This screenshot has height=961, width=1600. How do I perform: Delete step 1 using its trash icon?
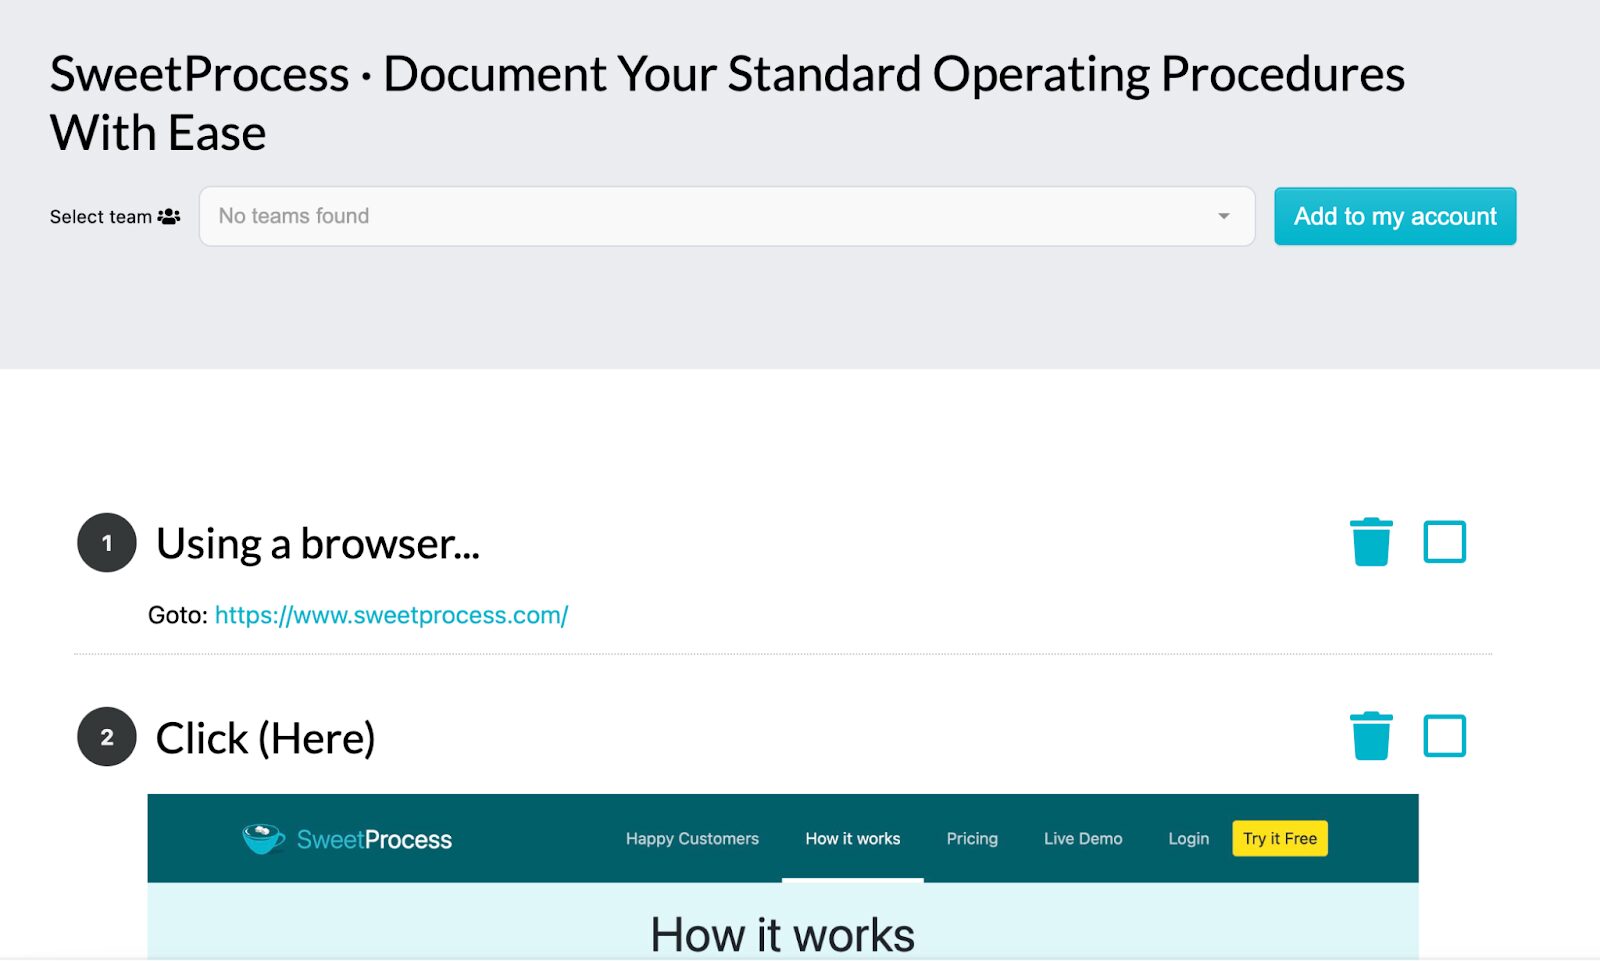[1371, 541]
